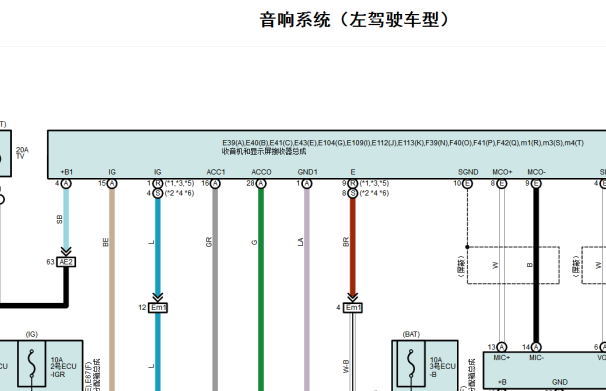Click pin circle A at terminal 16

pyautogui.click(x=215, y=184)
